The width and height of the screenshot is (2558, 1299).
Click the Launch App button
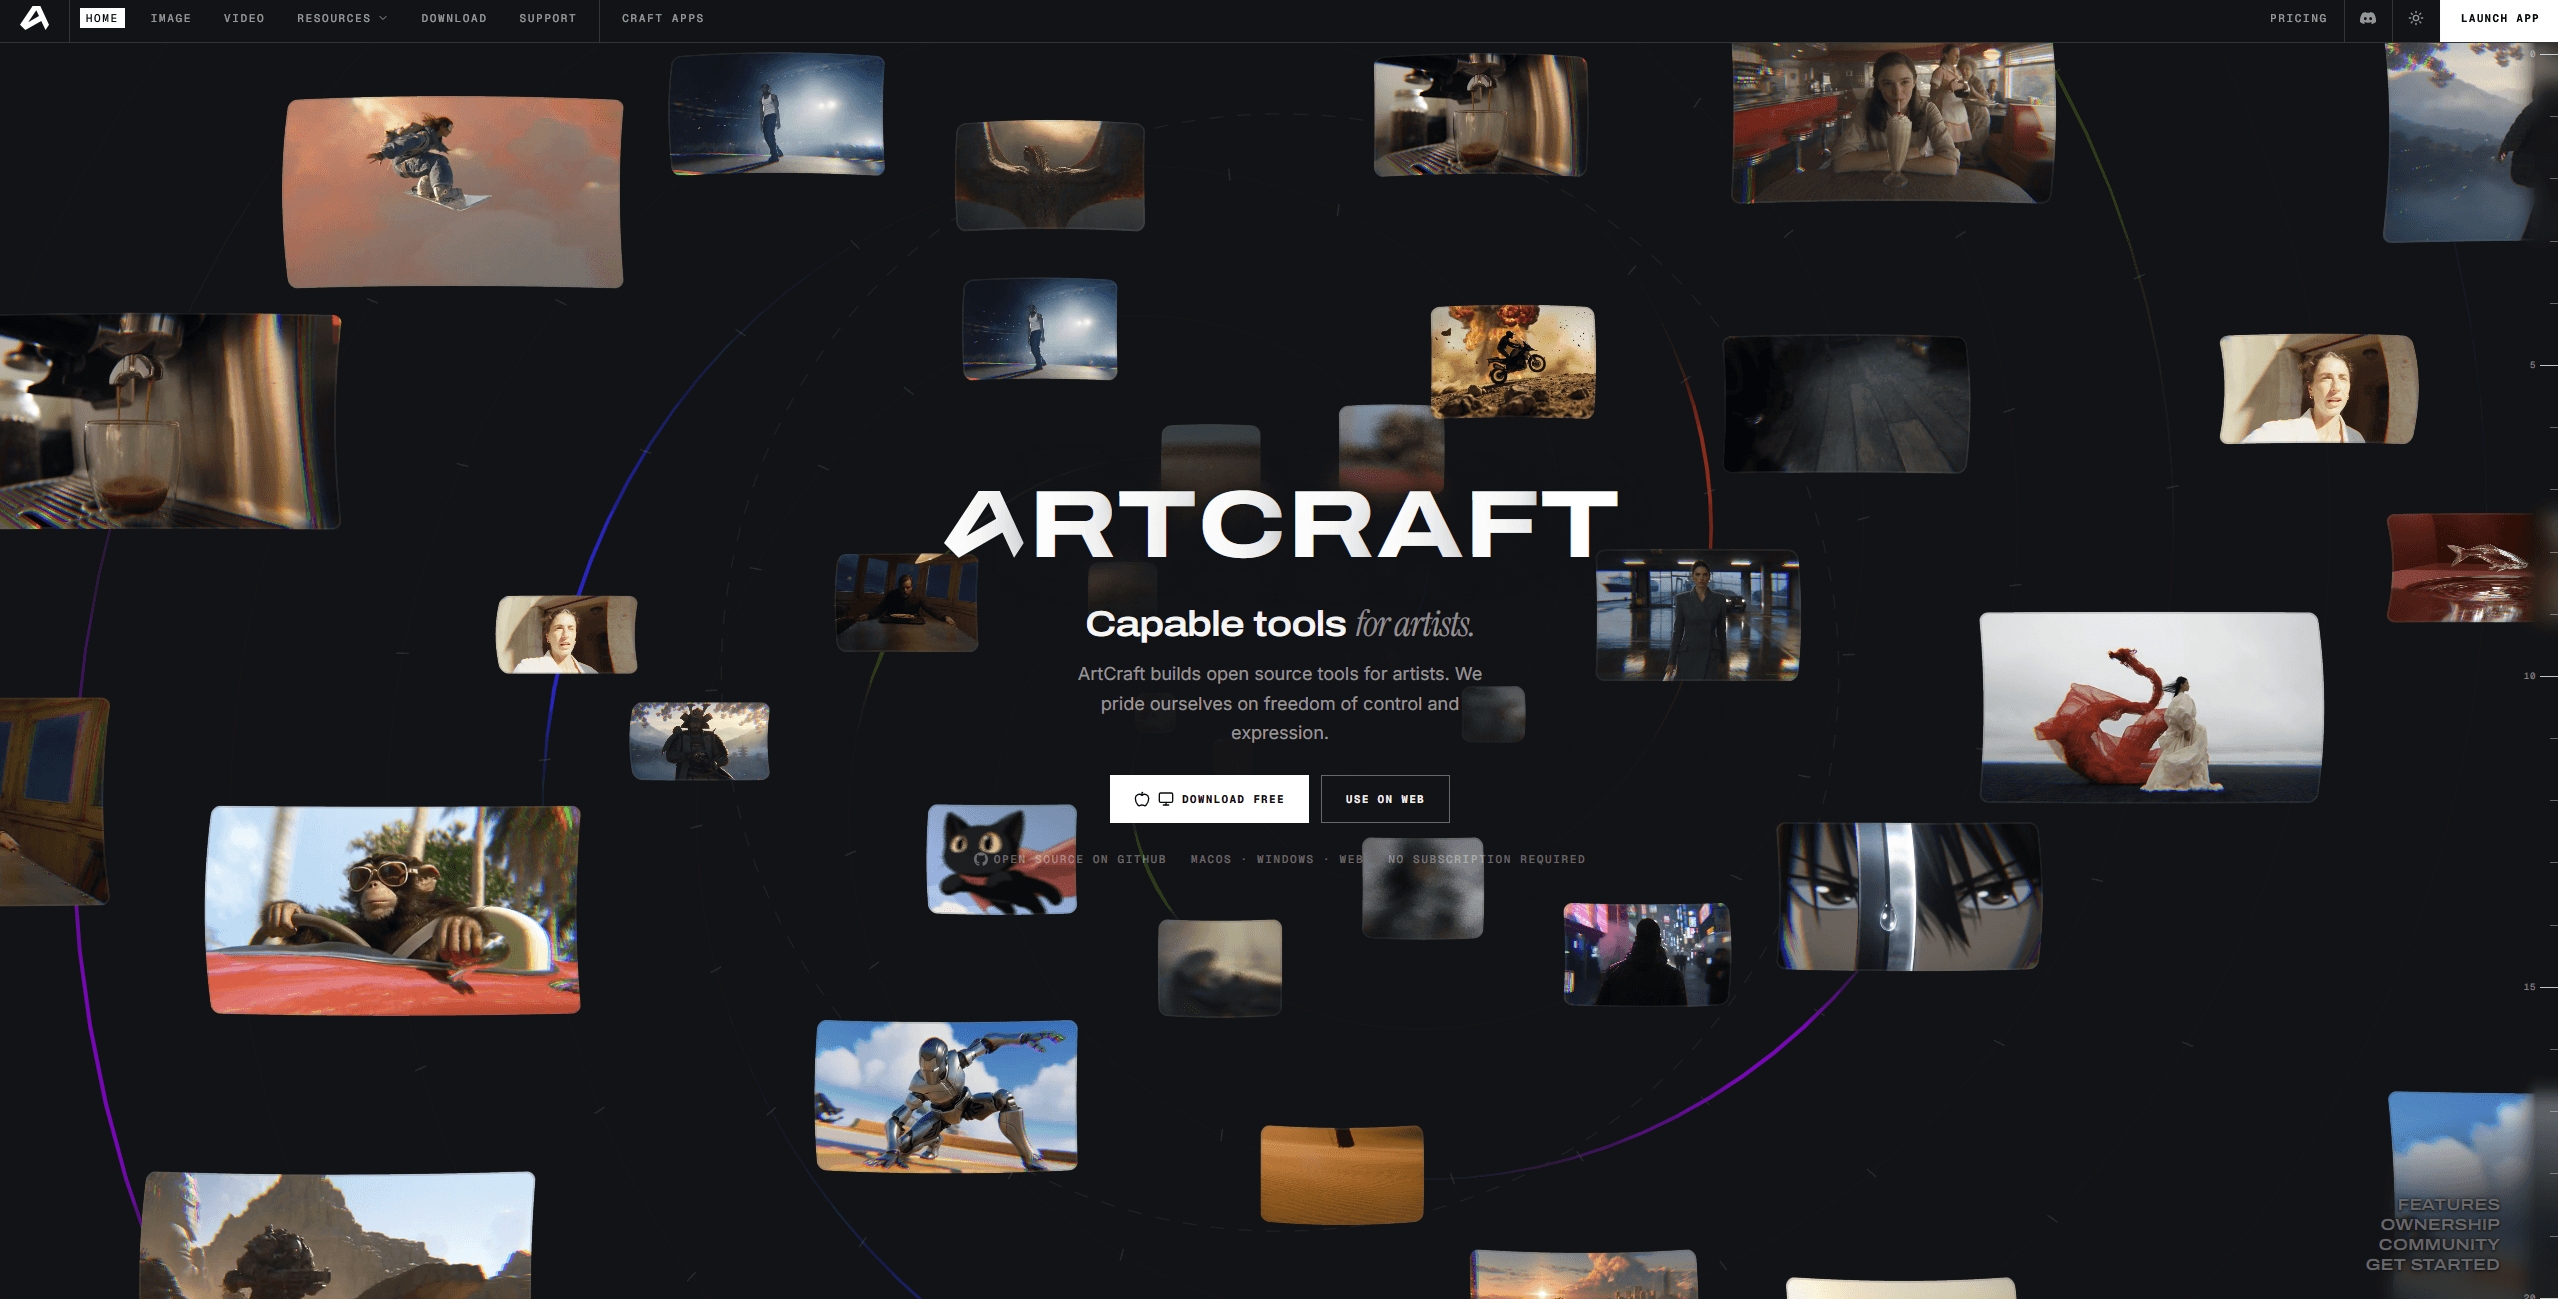2499,20
